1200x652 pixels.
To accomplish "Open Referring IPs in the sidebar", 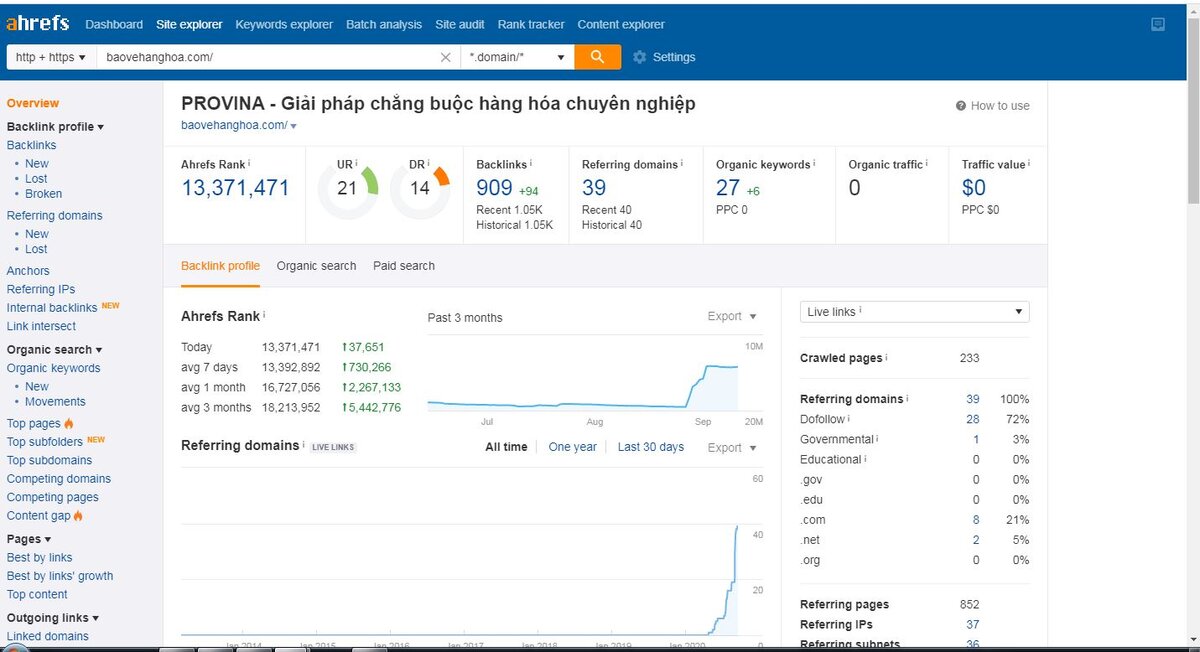I will pyautogui.click(x=41, y=290).
